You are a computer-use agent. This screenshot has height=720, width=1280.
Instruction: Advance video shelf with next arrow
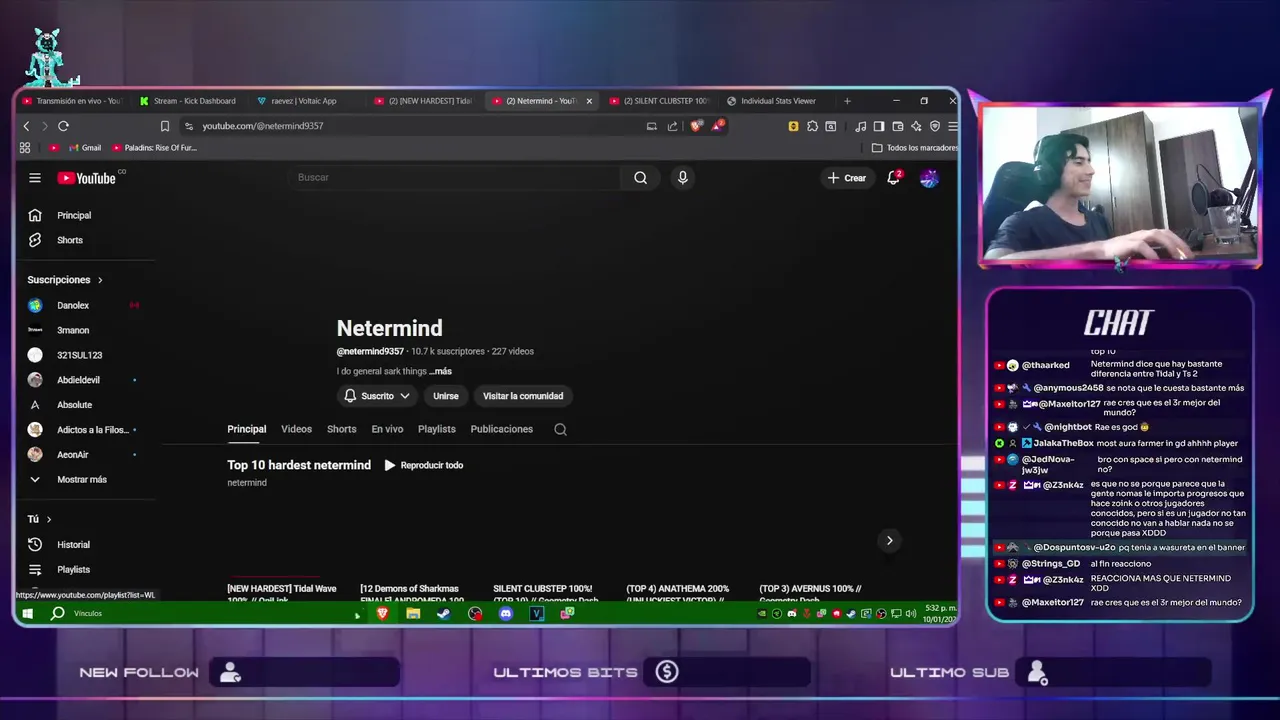[889, 540]
